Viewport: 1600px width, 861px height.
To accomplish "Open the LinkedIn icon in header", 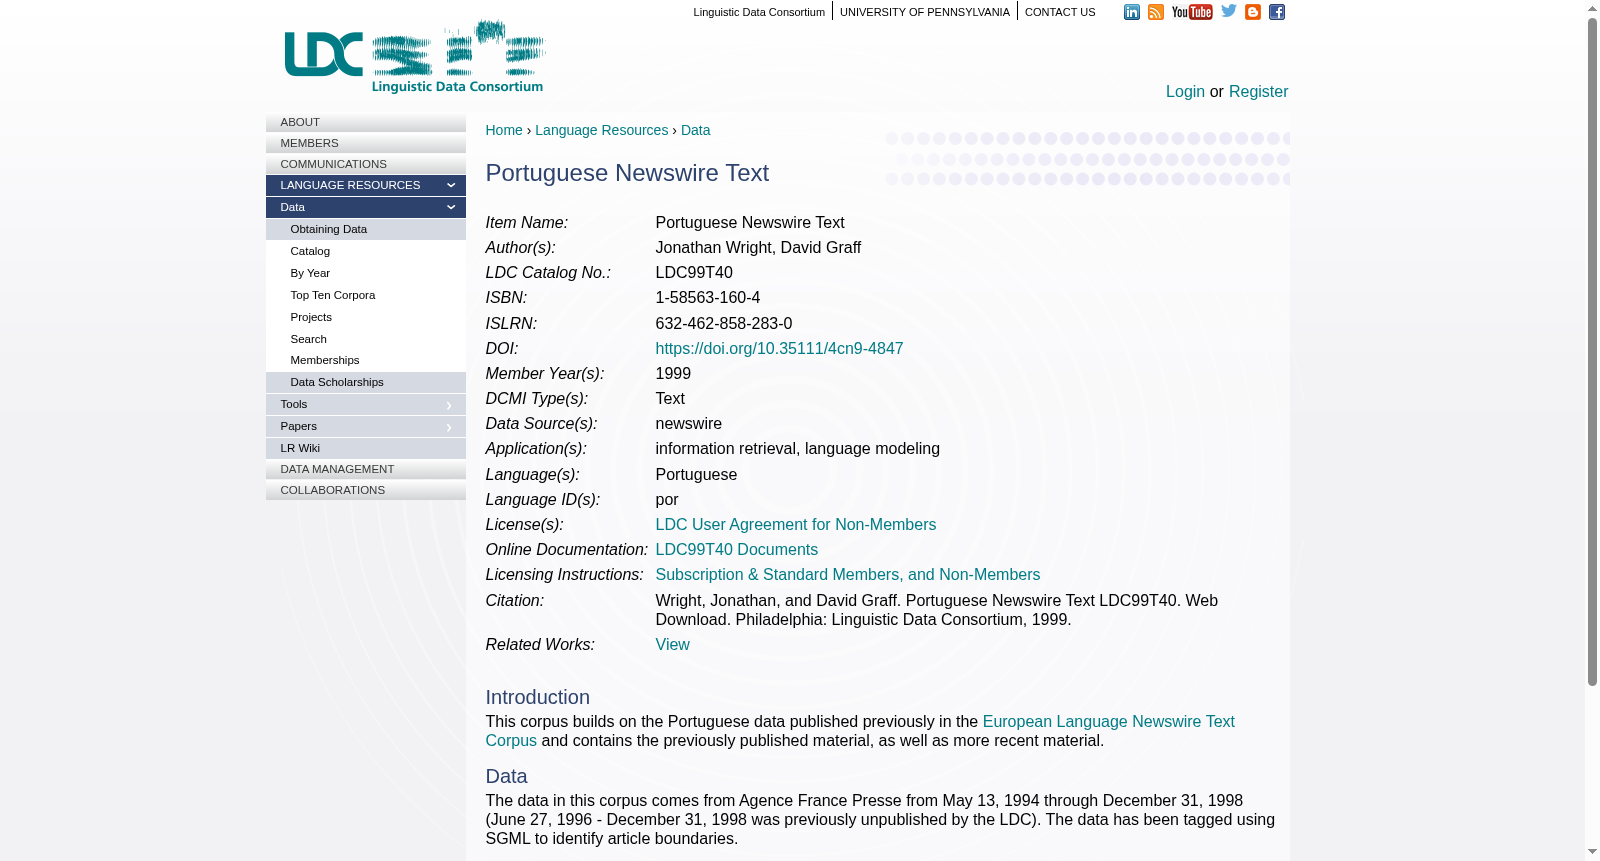I will [1131, 12].
